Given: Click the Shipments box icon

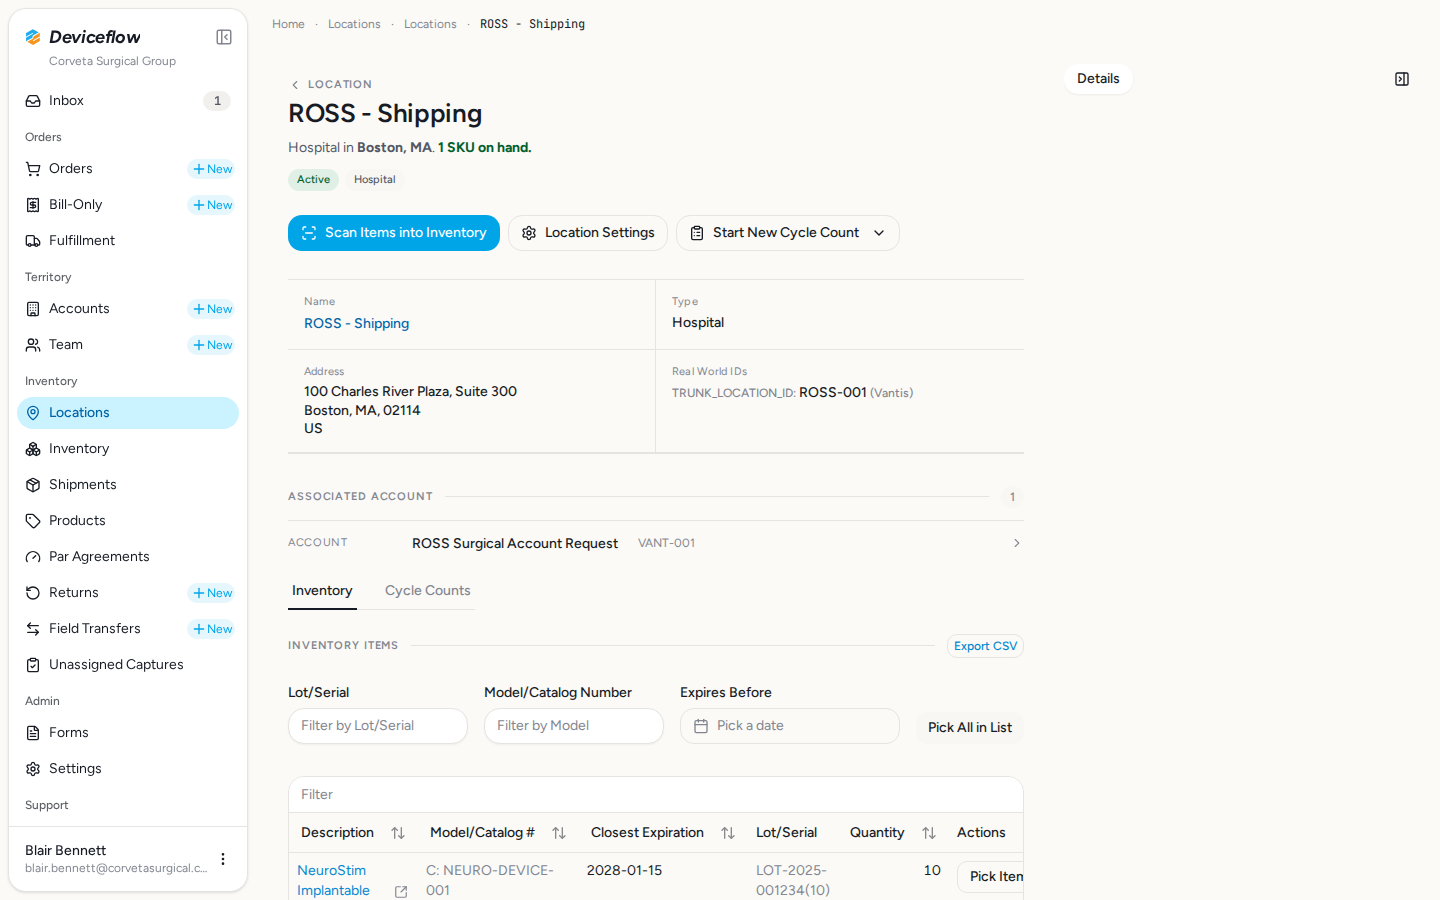Looking at the screenshot, I should point(33,485).
